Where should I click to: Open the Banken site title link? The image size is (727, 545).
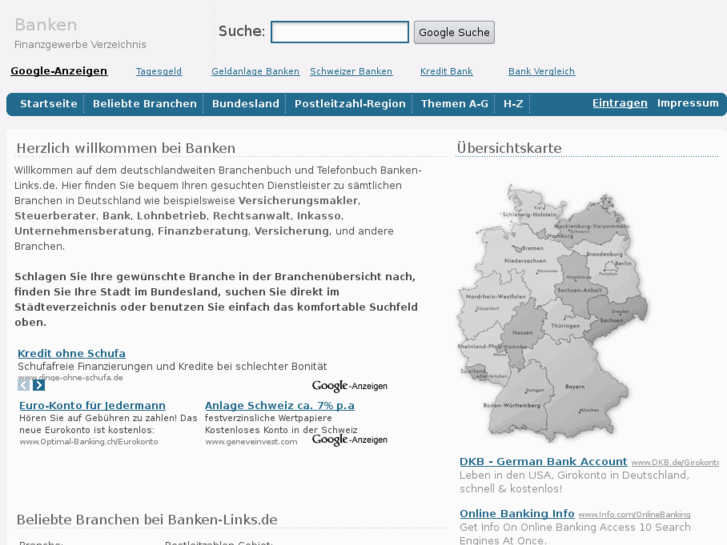[46, 25]
